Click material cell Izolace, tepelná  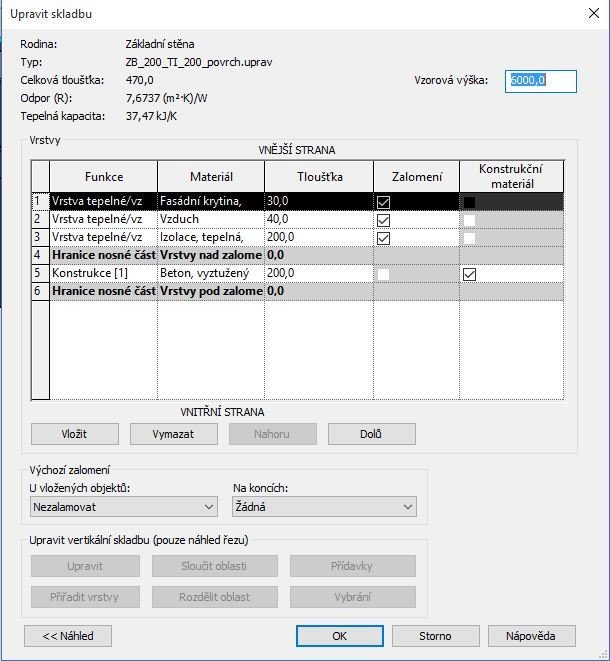[211, 237]
